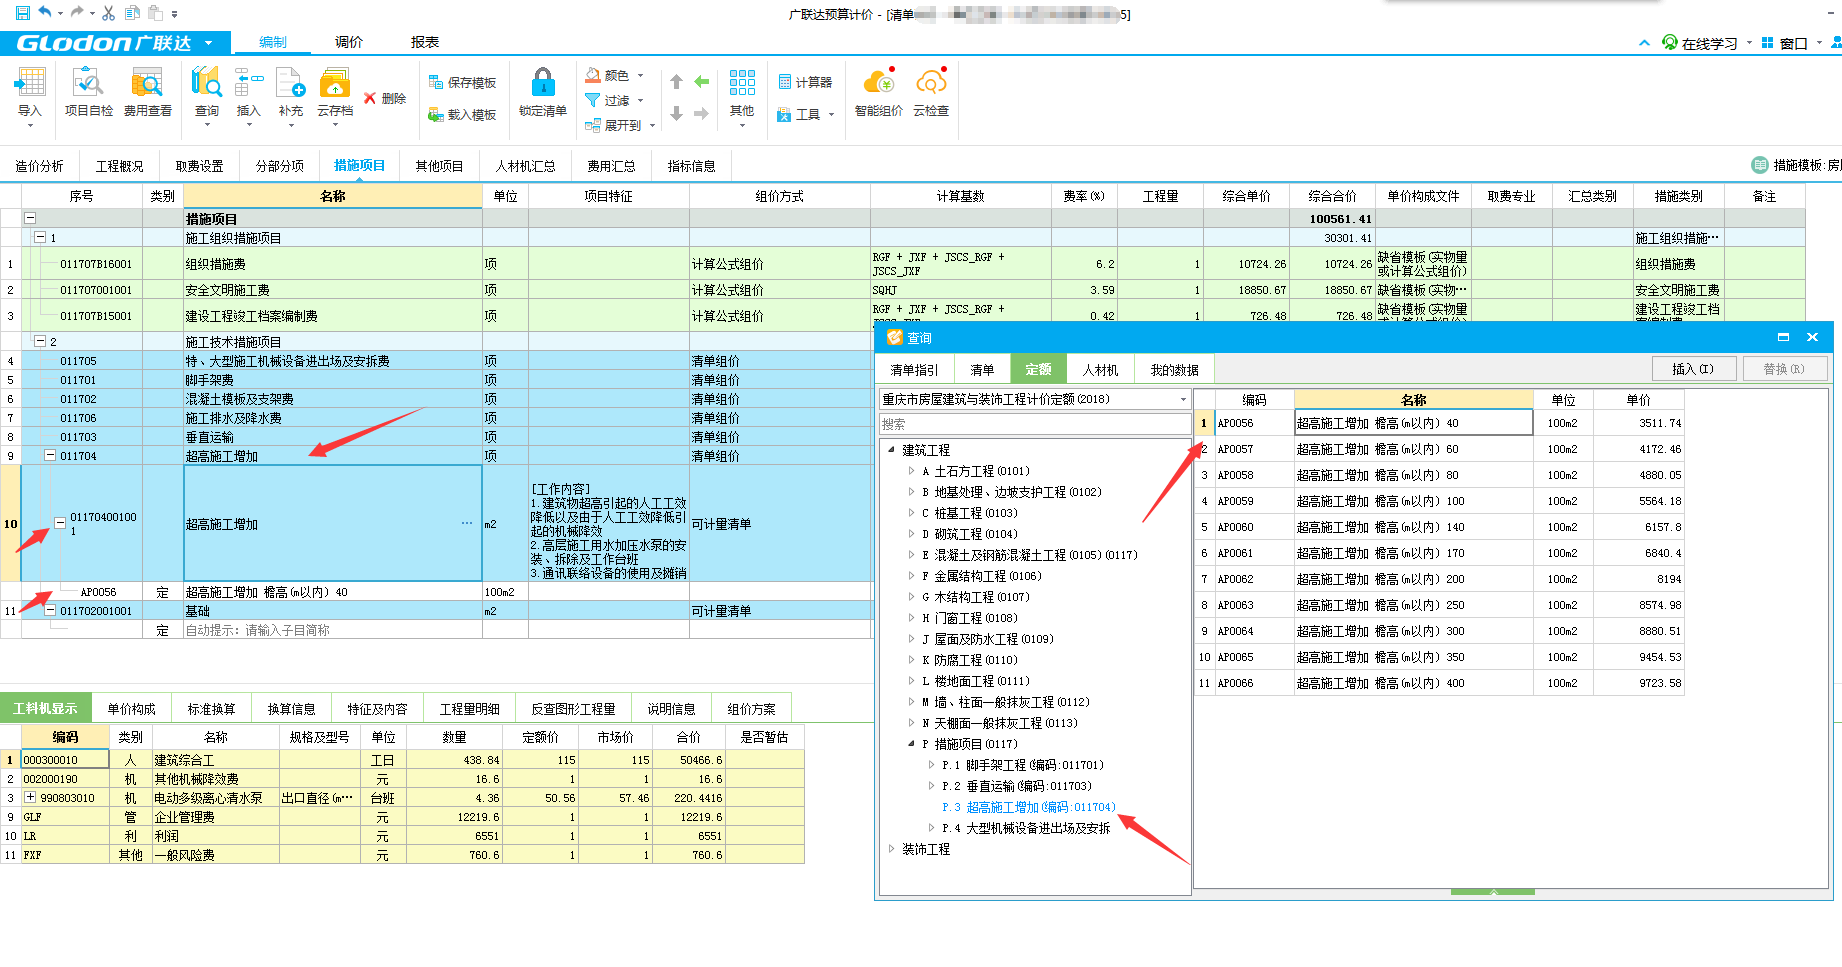The width and height of the screenshot is (1842, 967).
Task: Expand 装饰工程 tree node
Action: pos(892,849)
